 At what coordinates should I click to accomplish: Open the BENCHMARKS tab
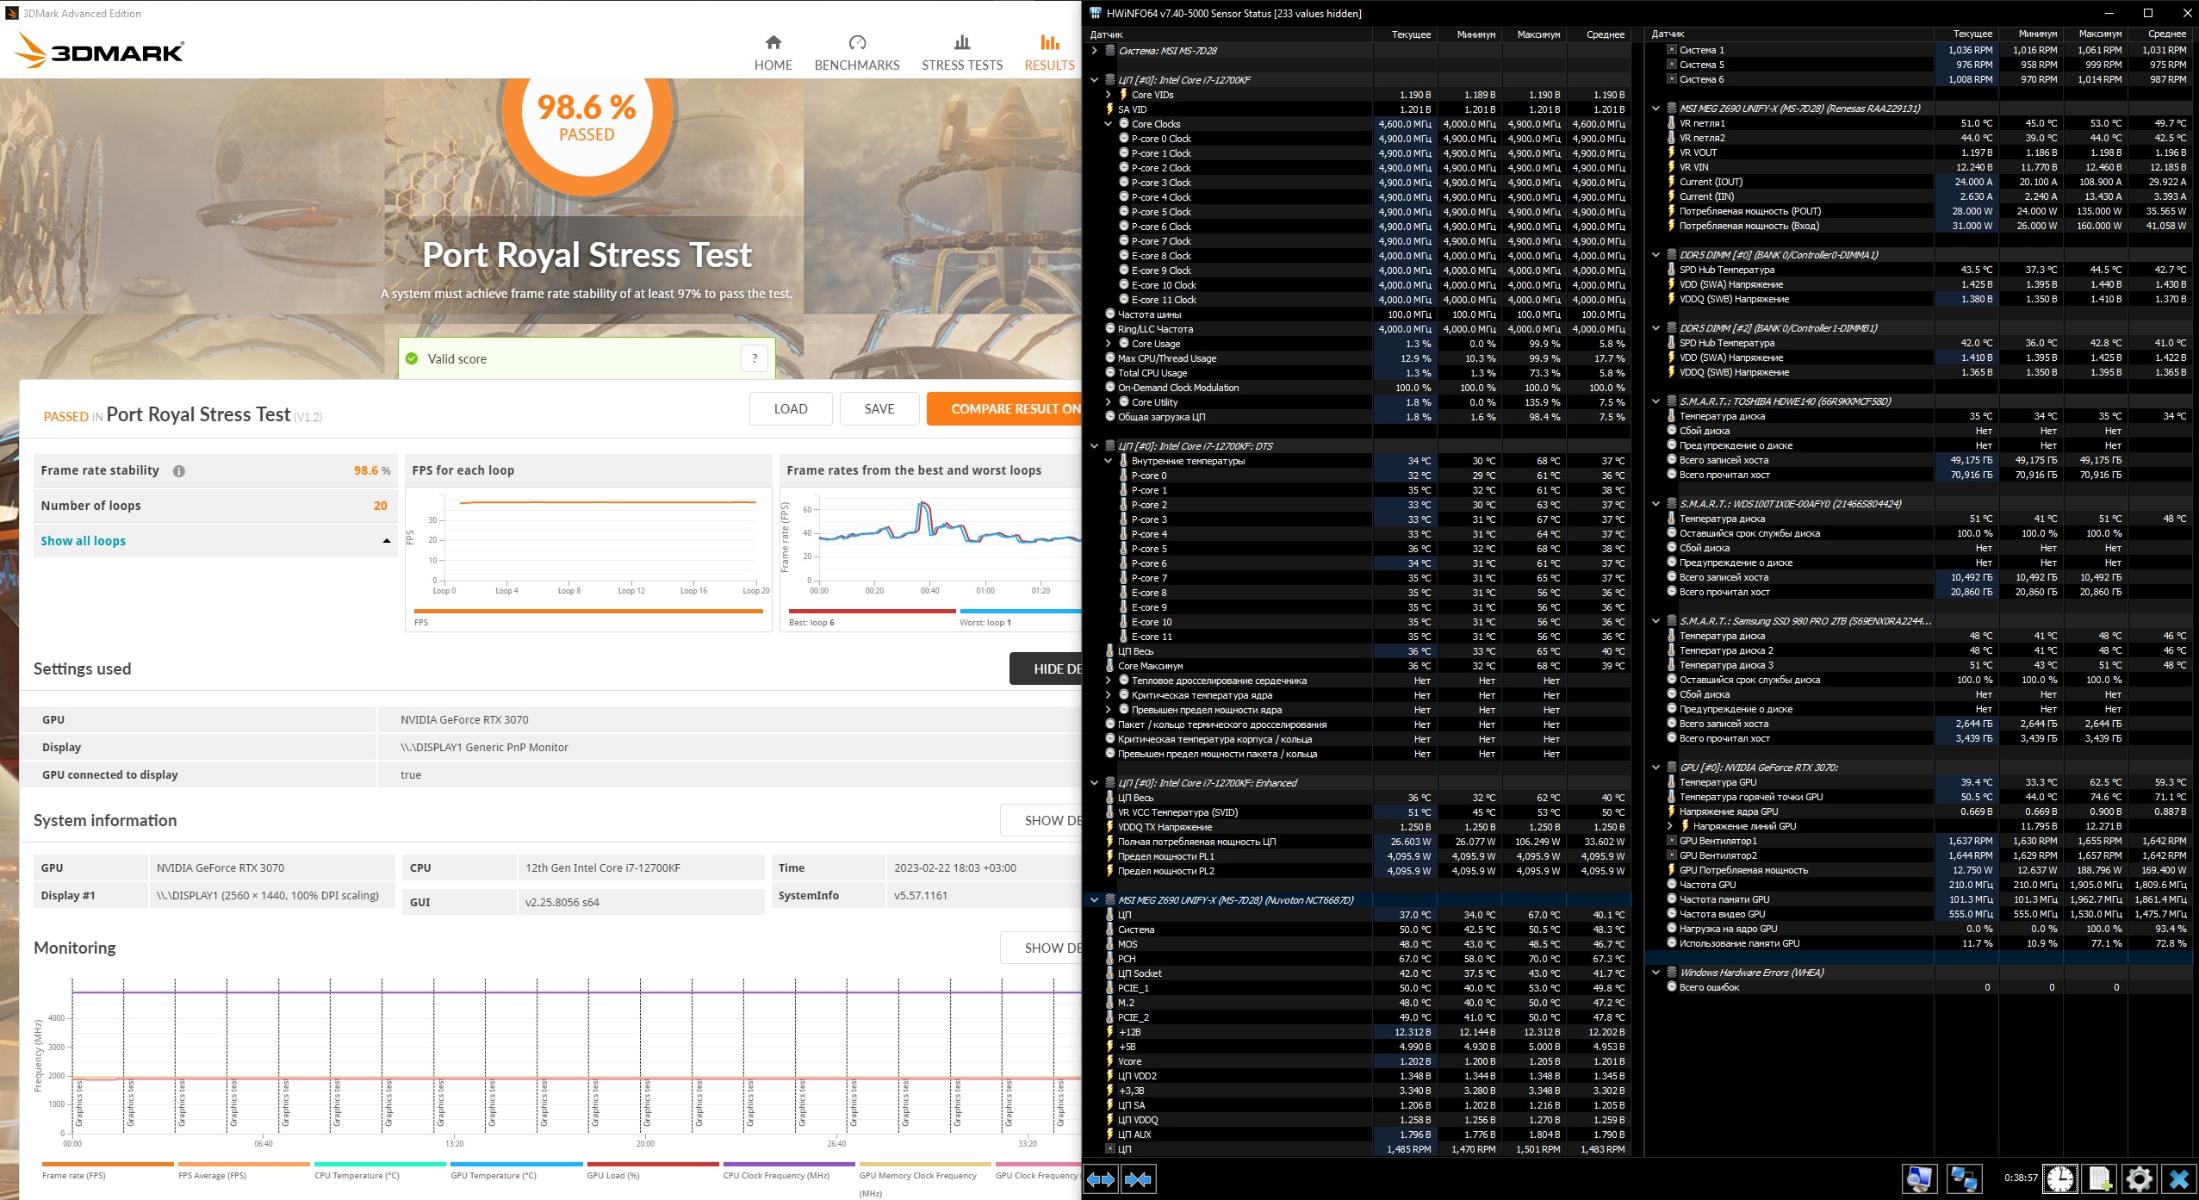click(x=856, y=52)
